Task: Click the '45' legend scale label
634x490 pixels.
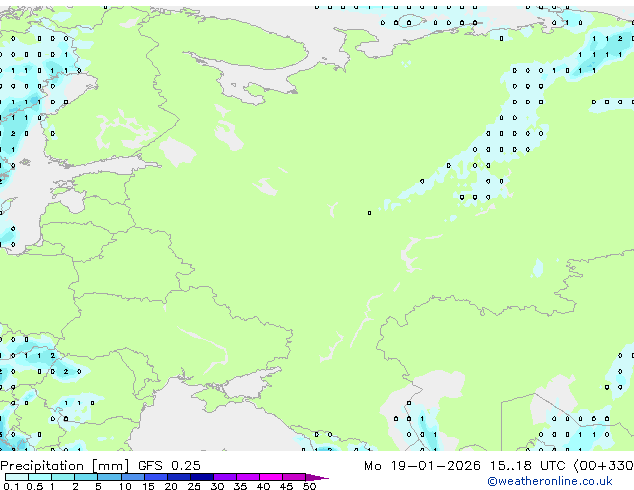Action: click(286, 486)
